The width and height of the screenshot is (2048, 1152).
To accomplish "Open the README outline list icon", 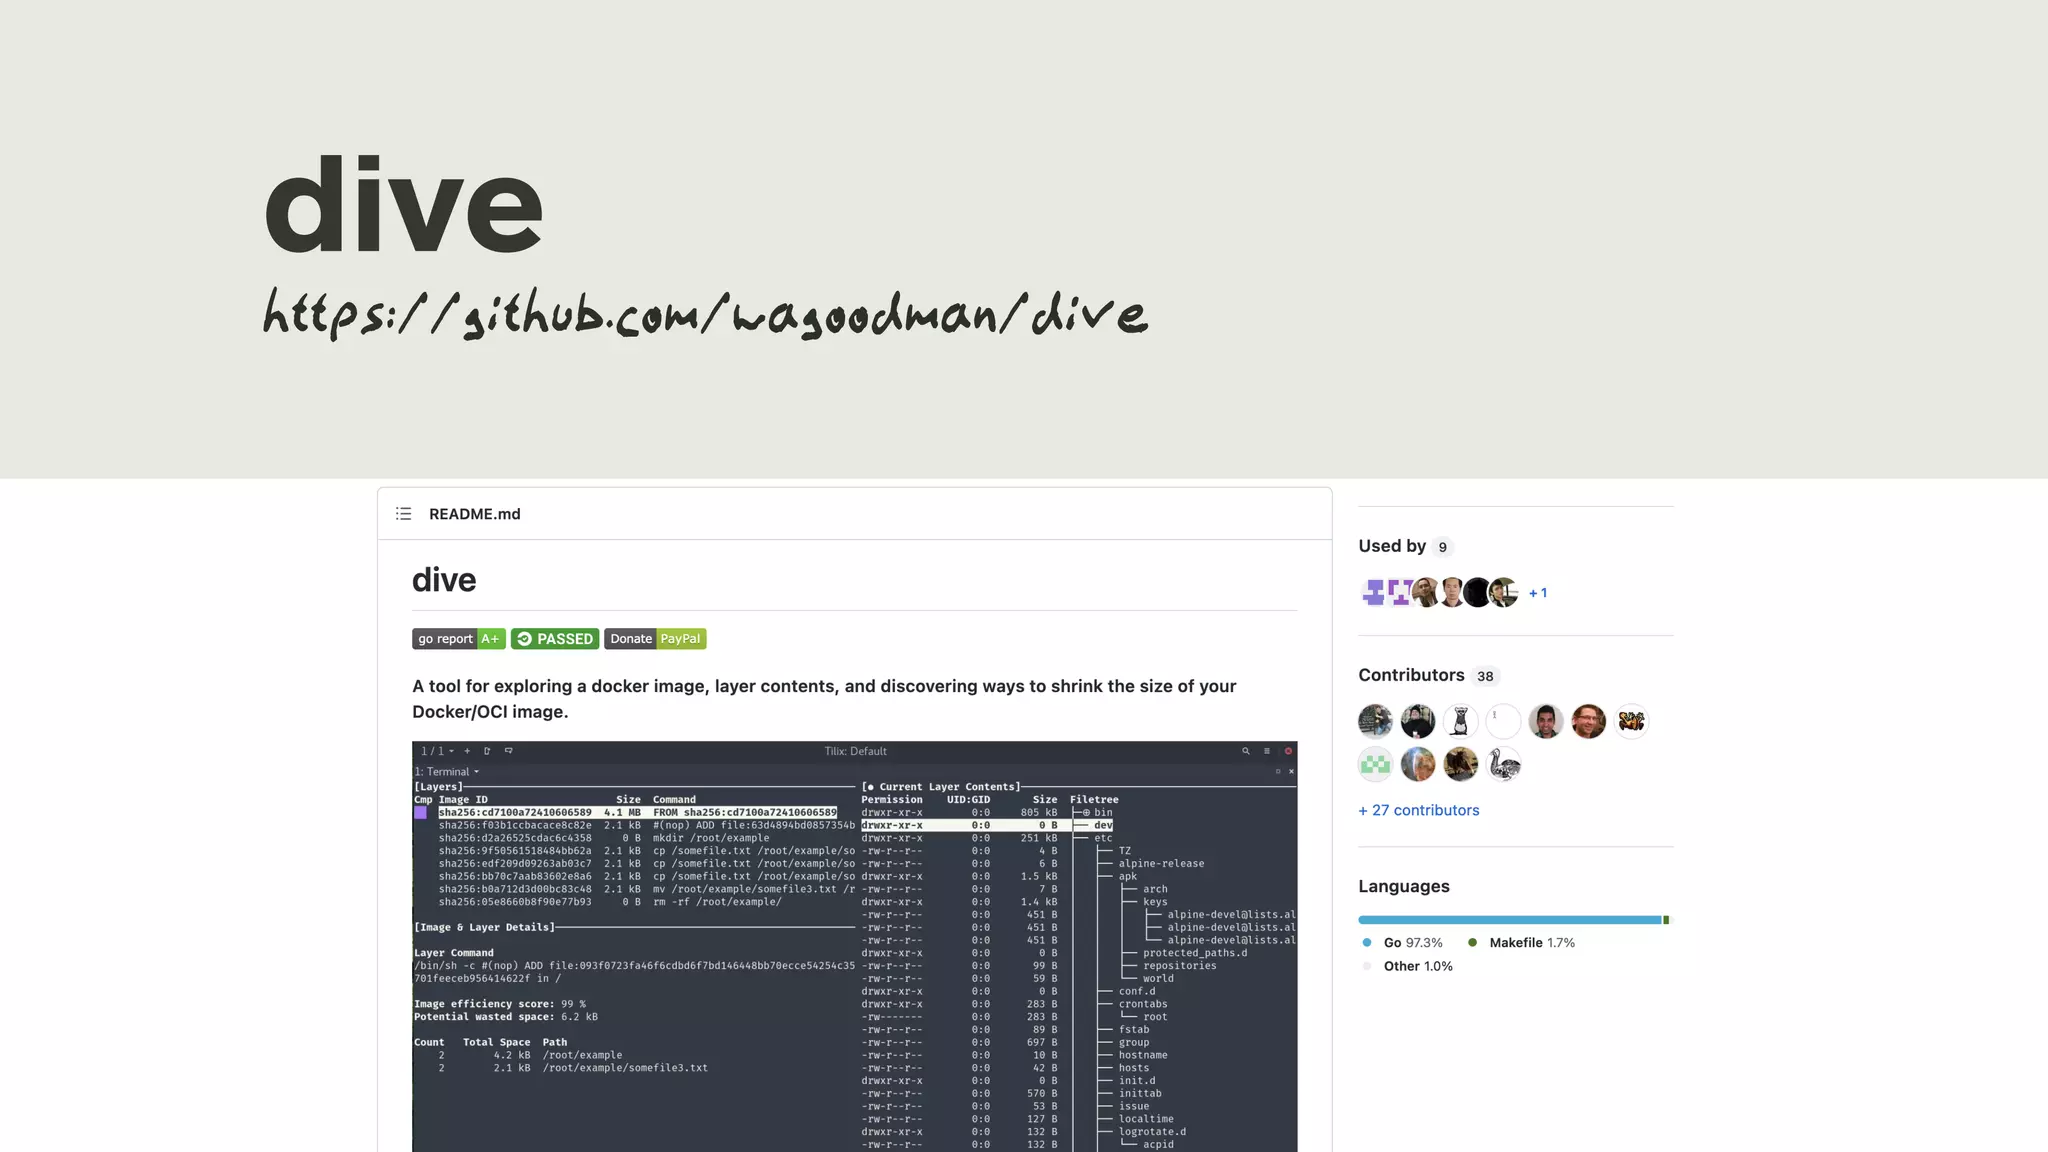I will (403, 514).
